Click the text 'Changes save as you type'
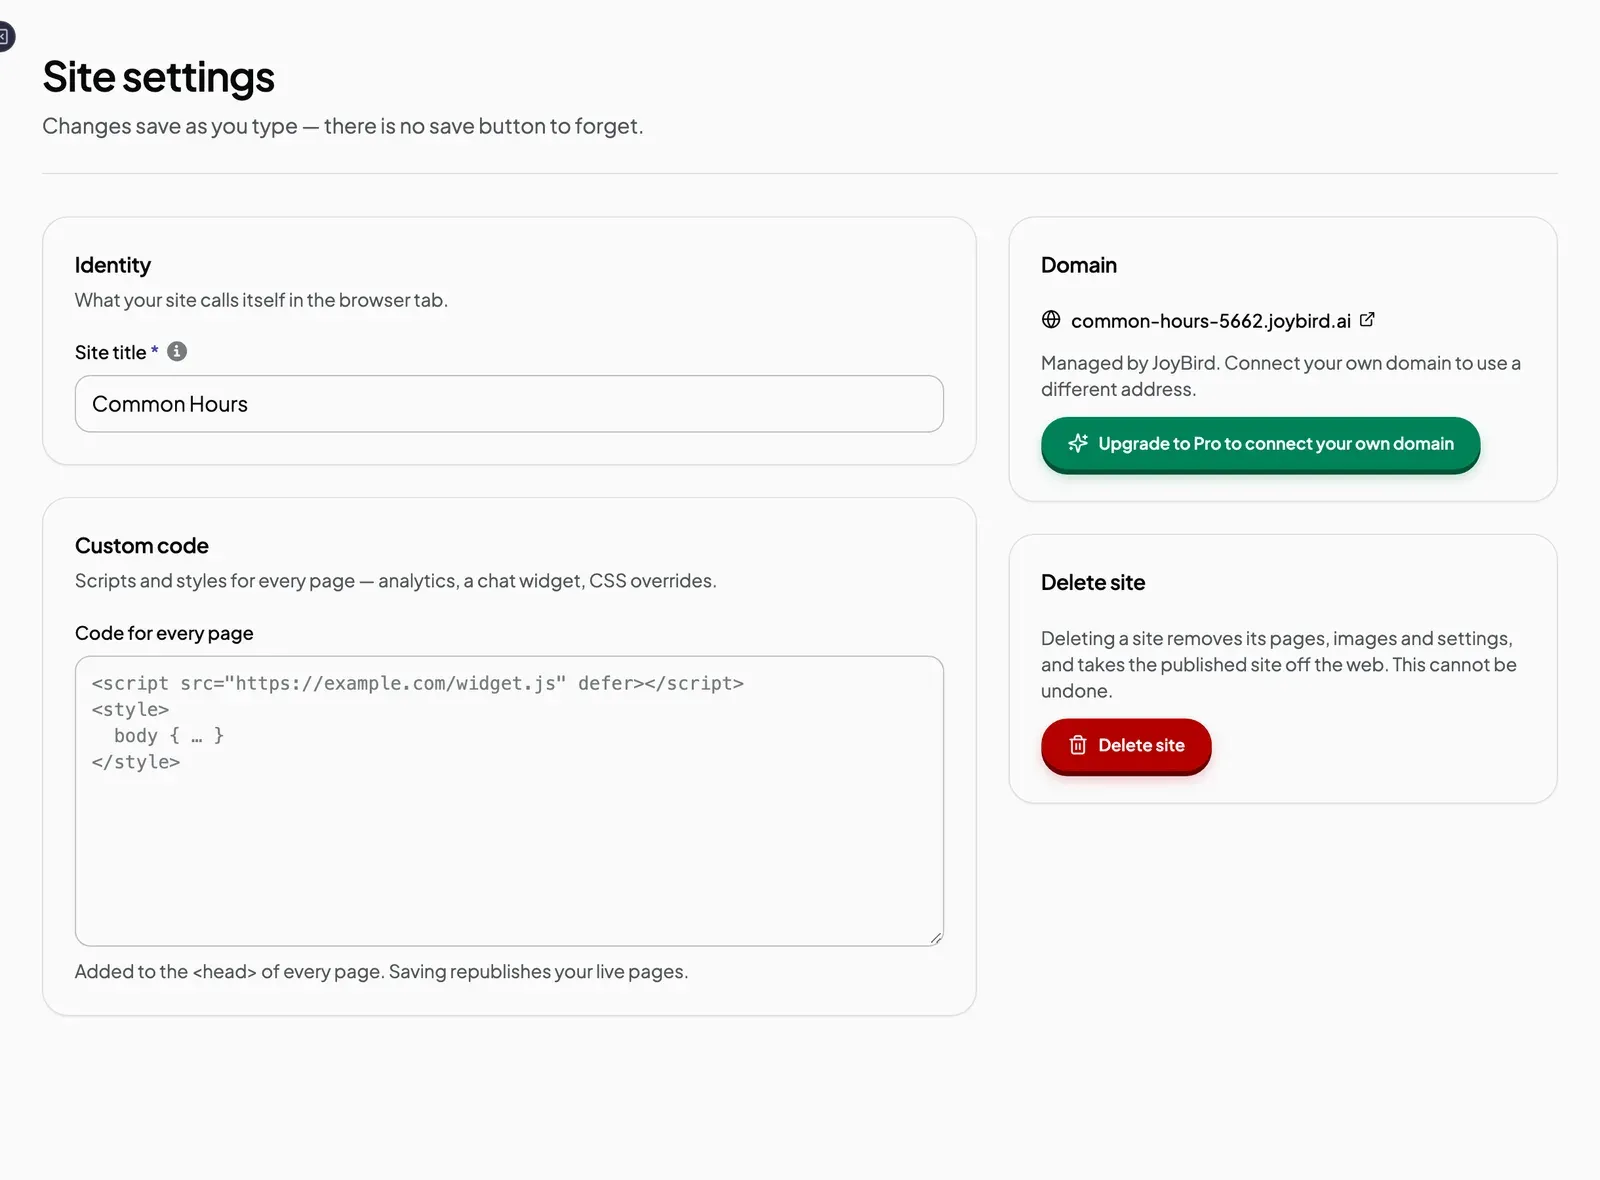Viewport: 1600px width, 1180px height. (170, 126)
